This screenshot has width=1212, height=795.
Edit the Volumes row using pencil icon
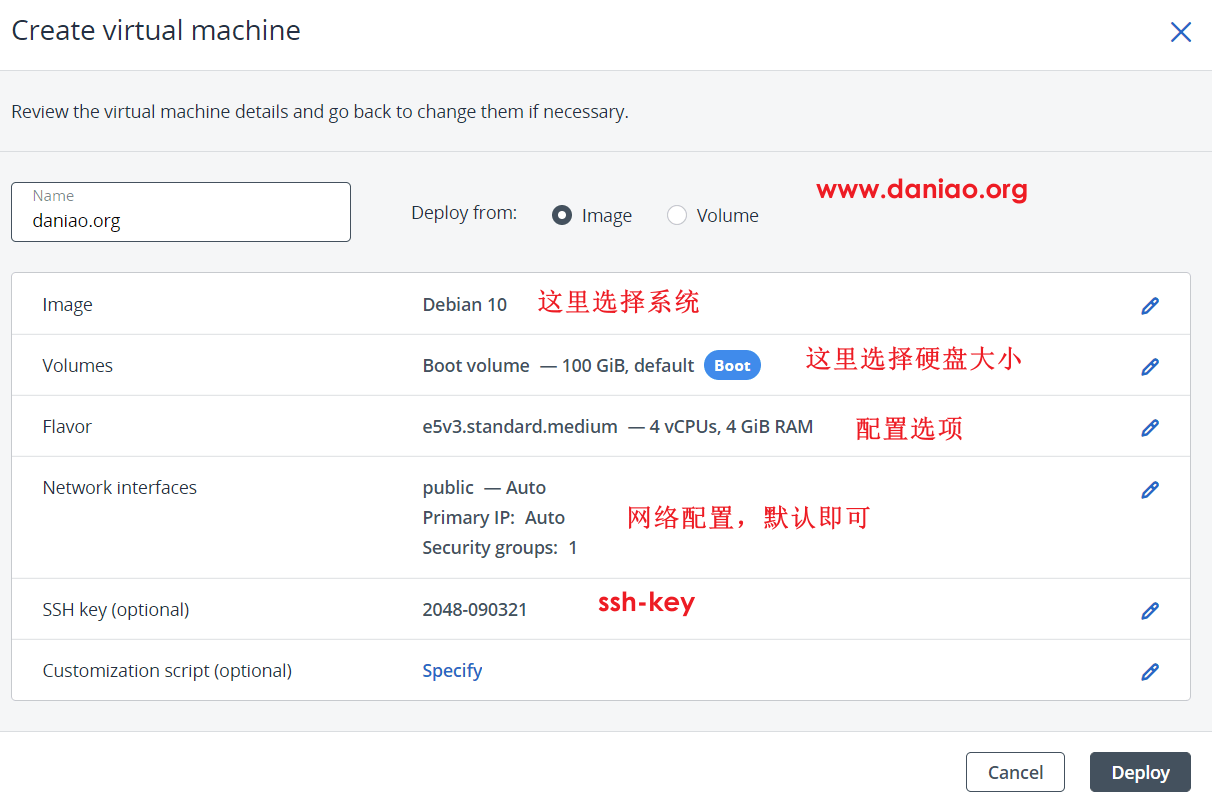coord(1150,367)
